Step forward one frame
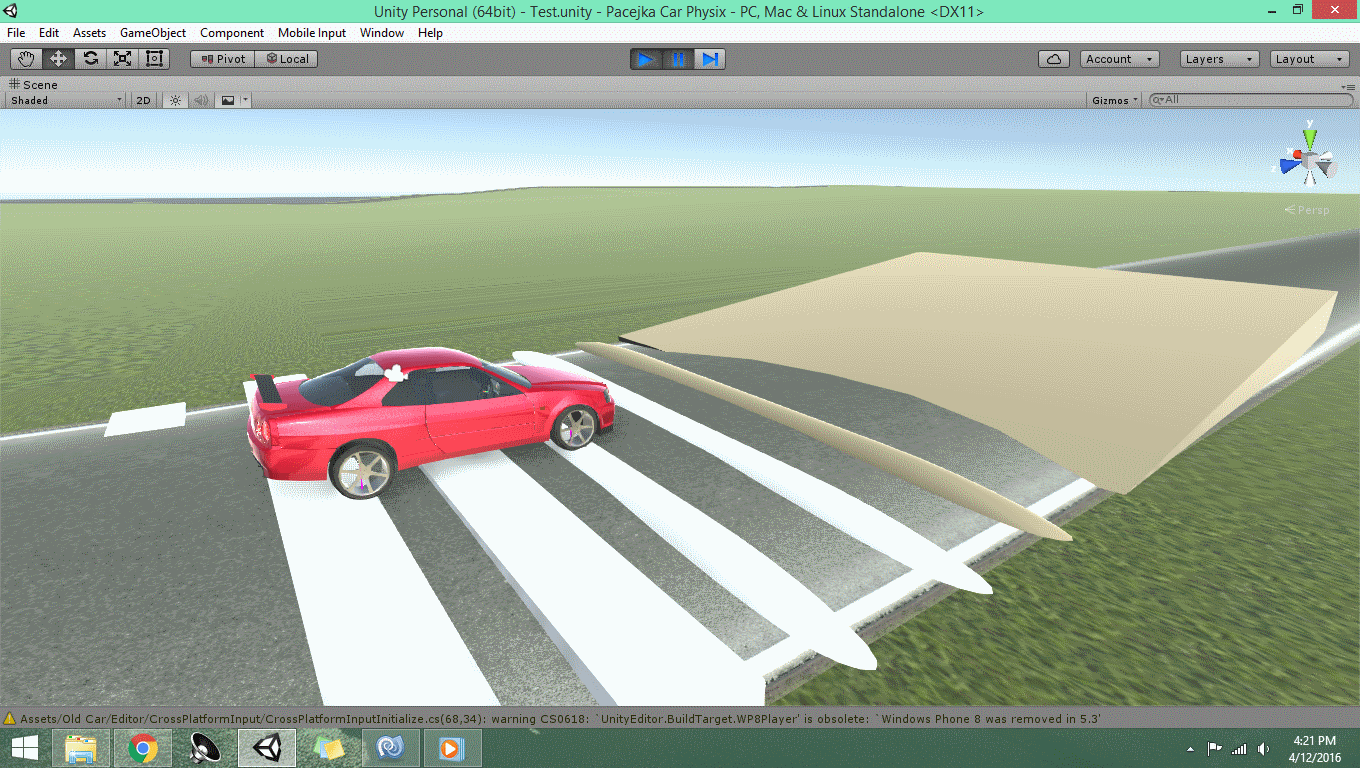Screen dimensions: 1360x768 710,59
